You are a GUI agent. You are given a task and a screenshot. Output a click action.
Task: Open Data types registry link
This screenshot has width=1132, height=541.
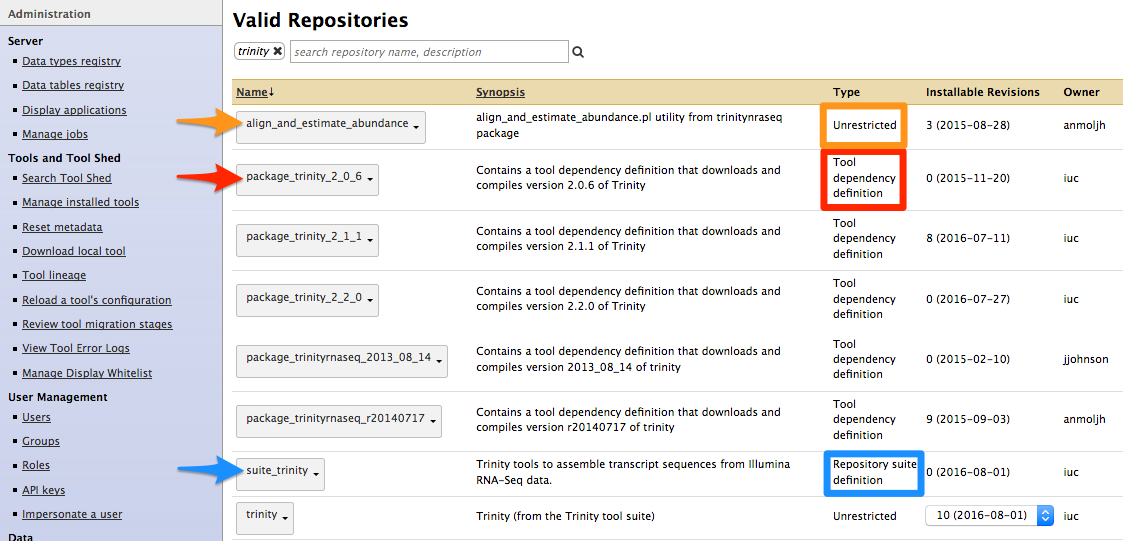71,61
